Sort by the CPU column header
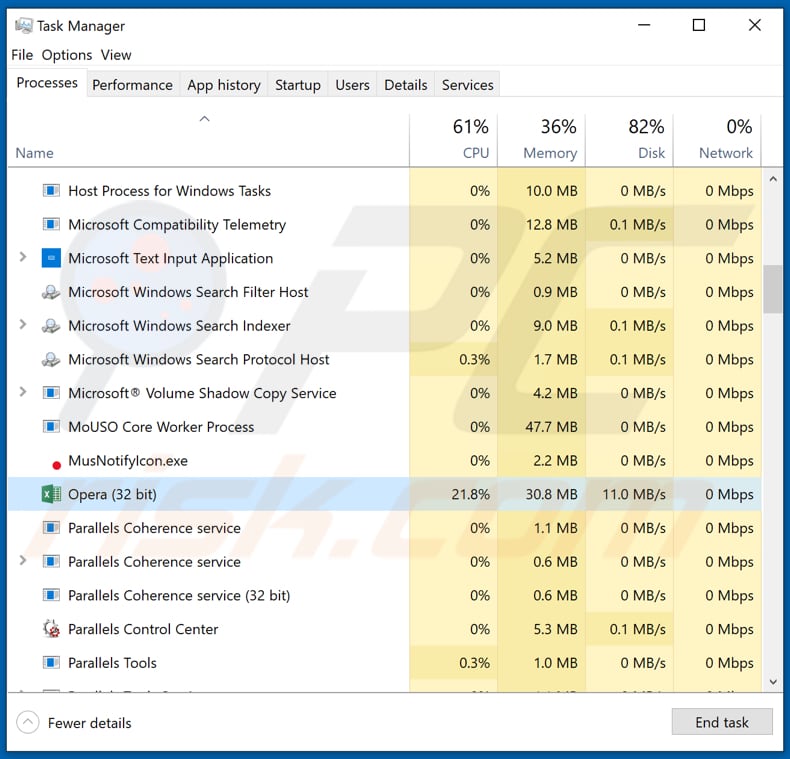The width and height of the screenshot is (790, 759). pos(453,140)
